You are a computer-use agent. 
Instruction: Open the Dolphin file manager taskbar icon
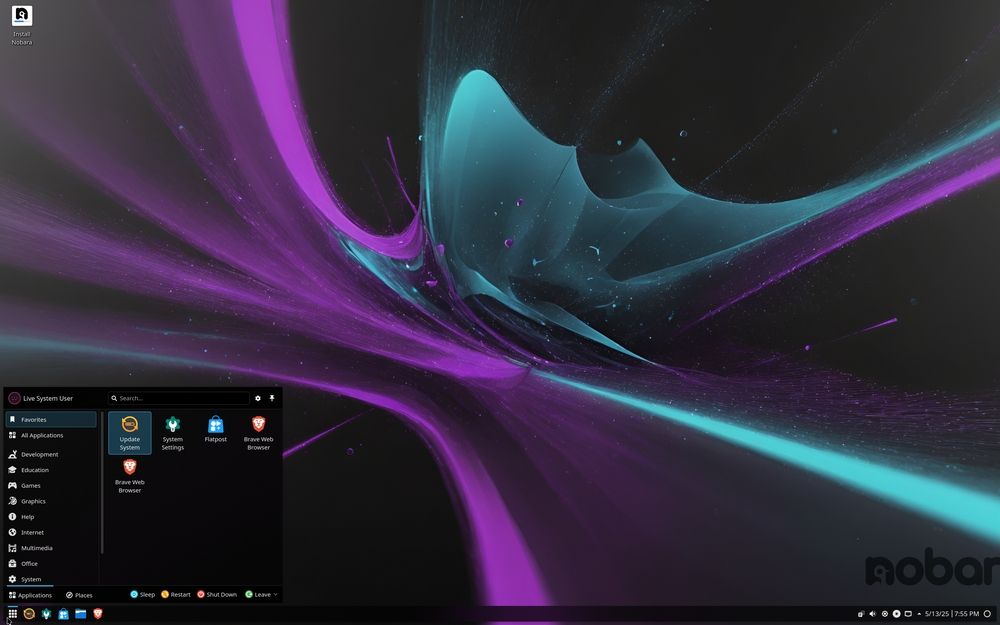(x=80, y=614)
